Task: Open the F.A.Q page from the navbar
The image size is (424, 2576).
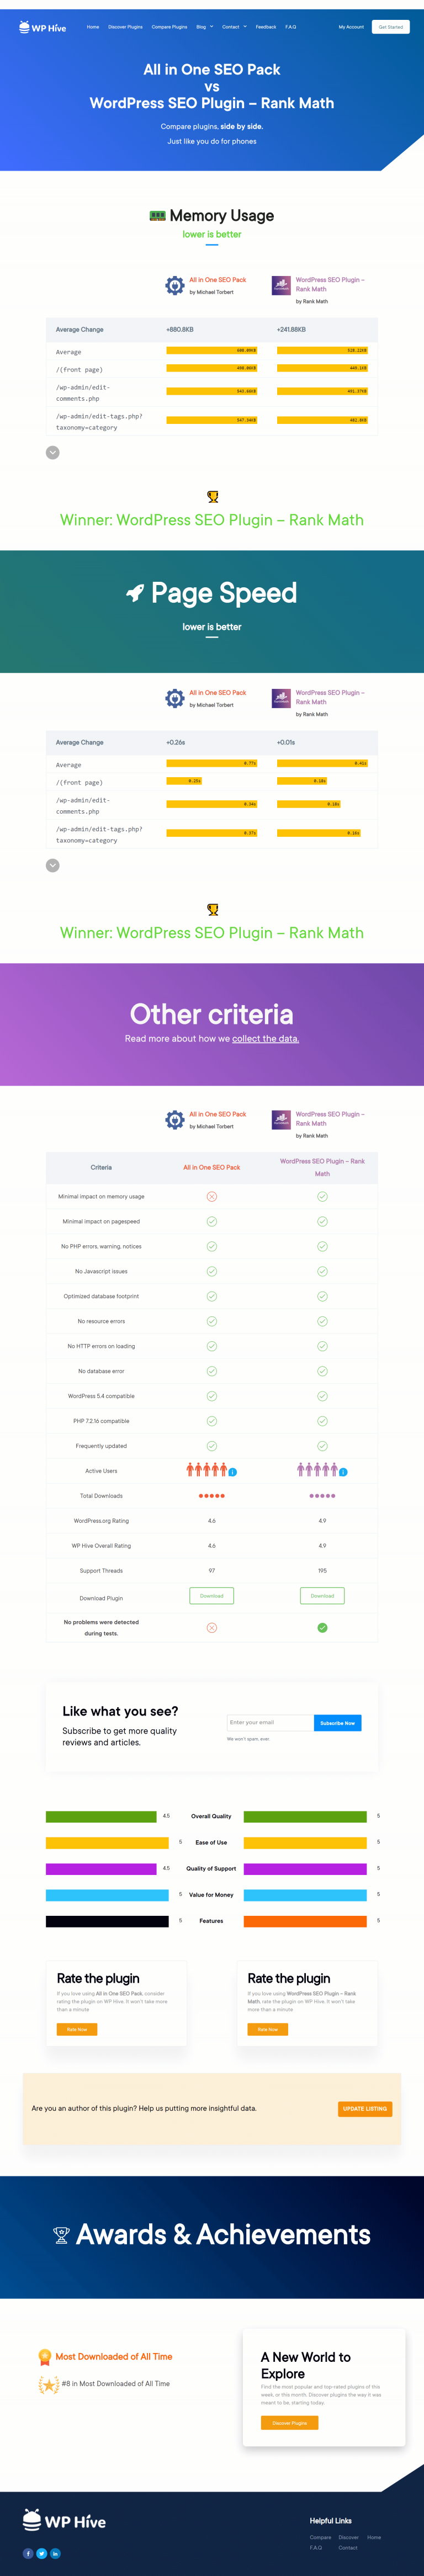Action: (x=289, y=27)
